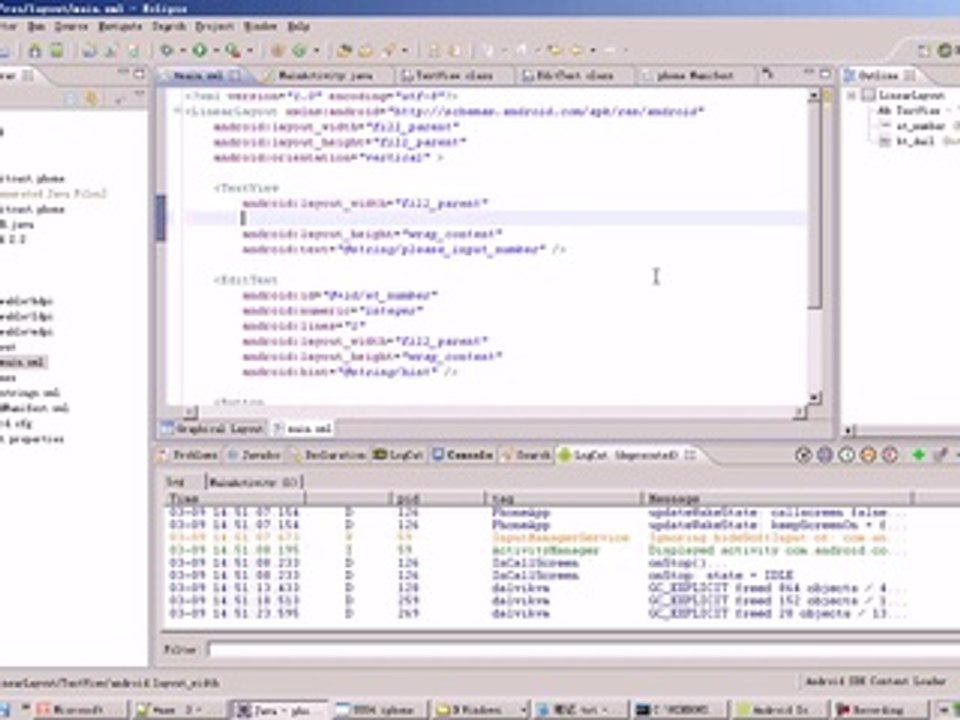
Task: Collapse the LinearLayout node in Outline
Action: 851,96
